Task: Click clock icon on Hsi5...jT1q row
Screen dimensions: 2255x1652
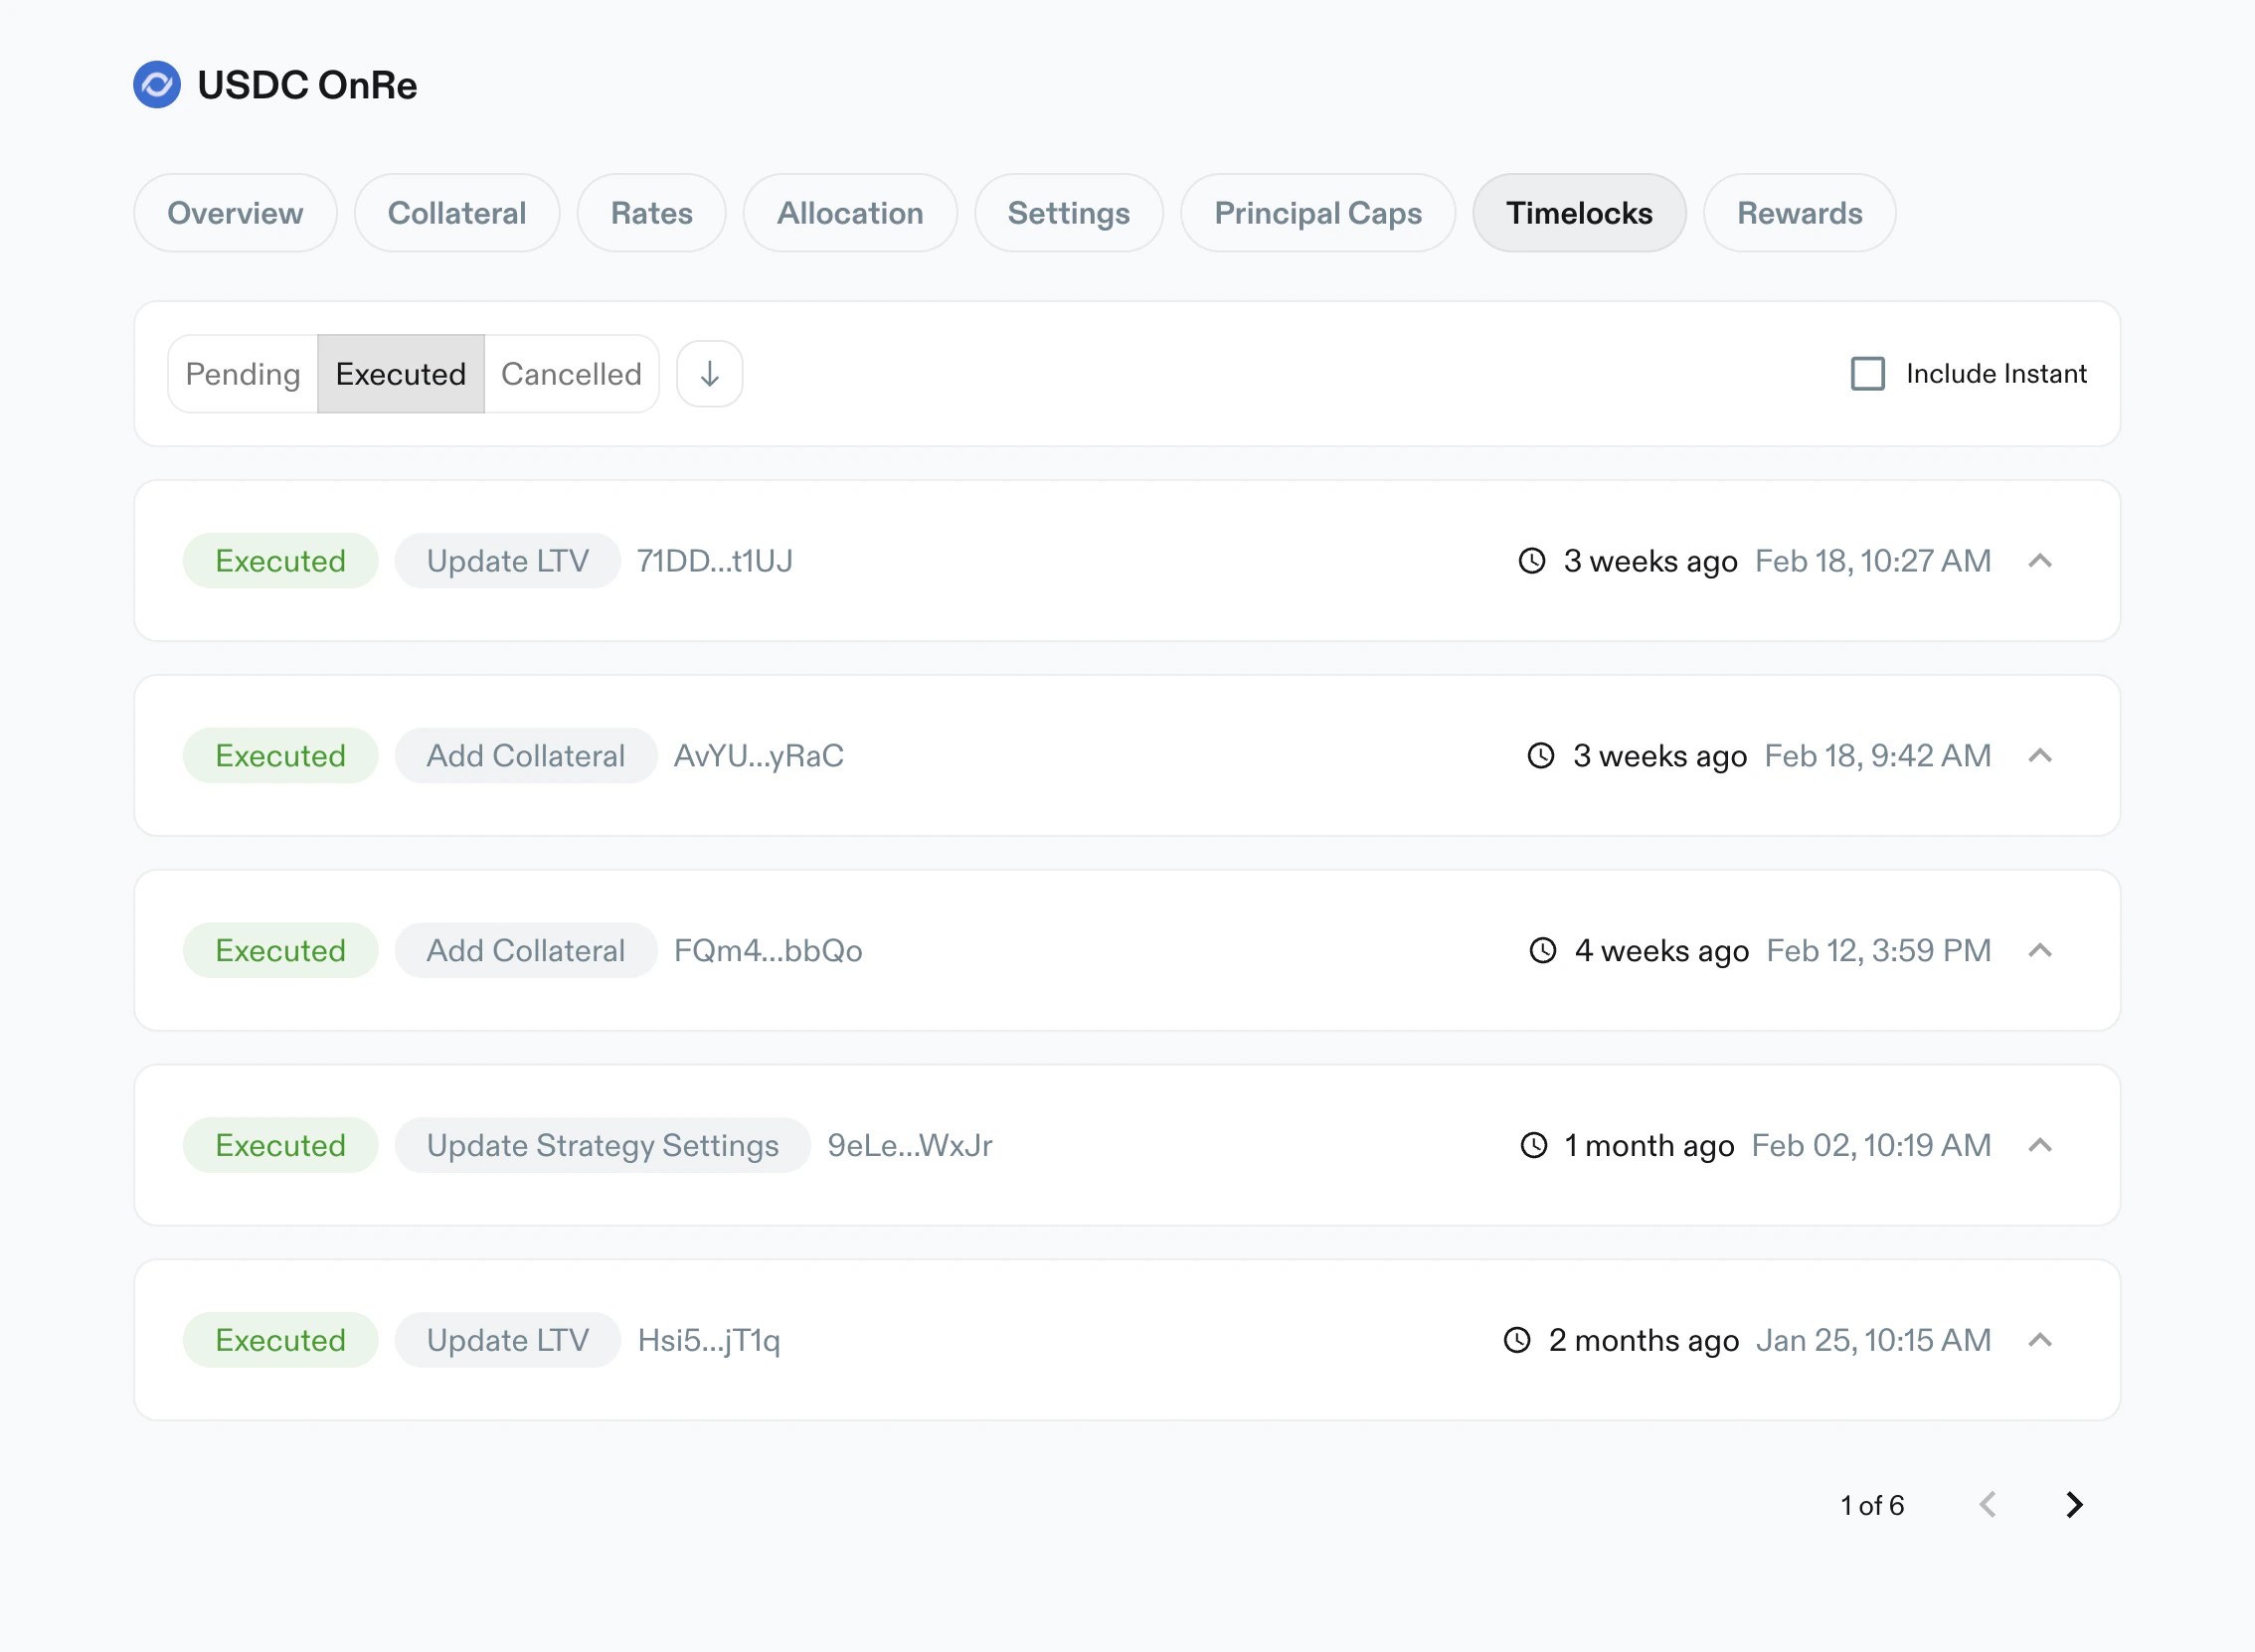Action: coord(1517,1340)
